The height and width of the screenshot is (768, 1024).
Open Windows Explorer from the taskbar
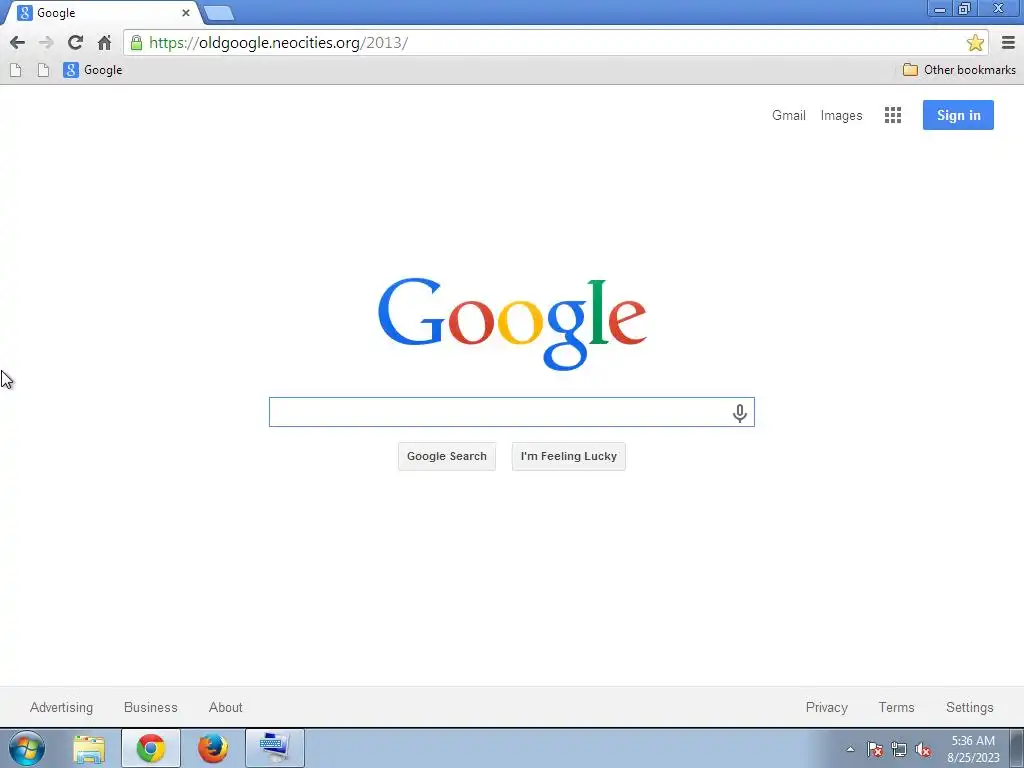click(89, 748)
